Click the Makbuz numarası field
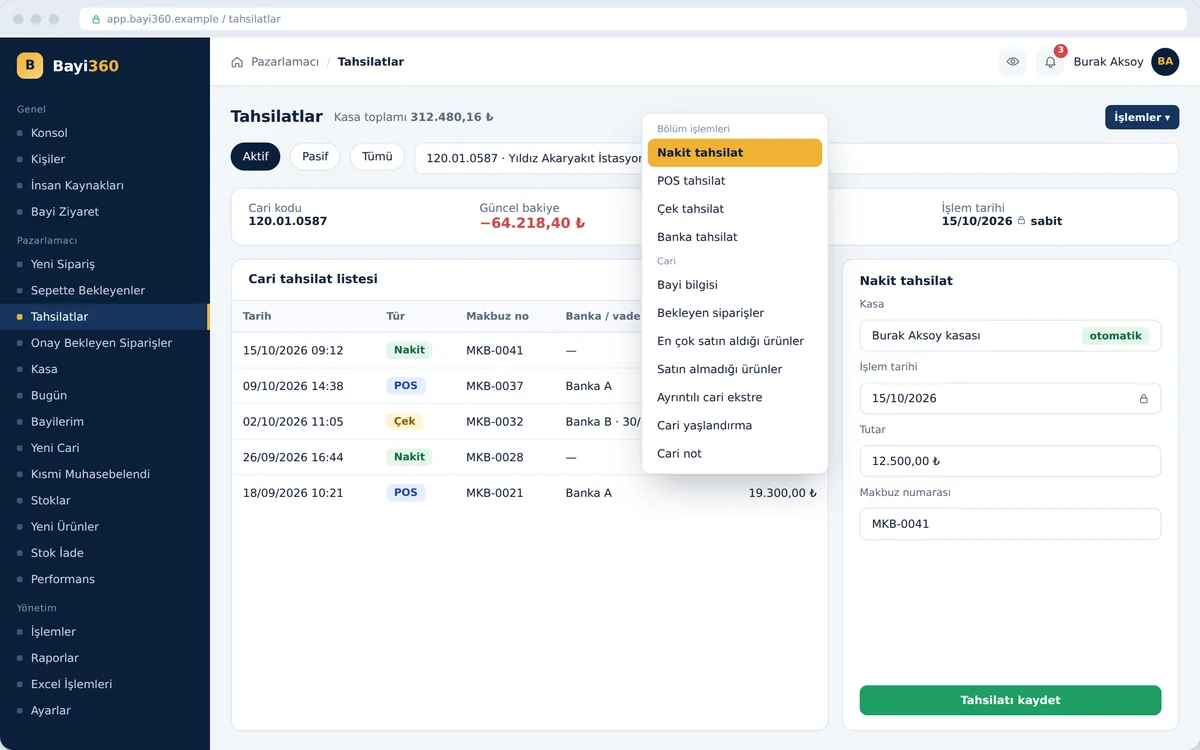 click(1010, 524)
